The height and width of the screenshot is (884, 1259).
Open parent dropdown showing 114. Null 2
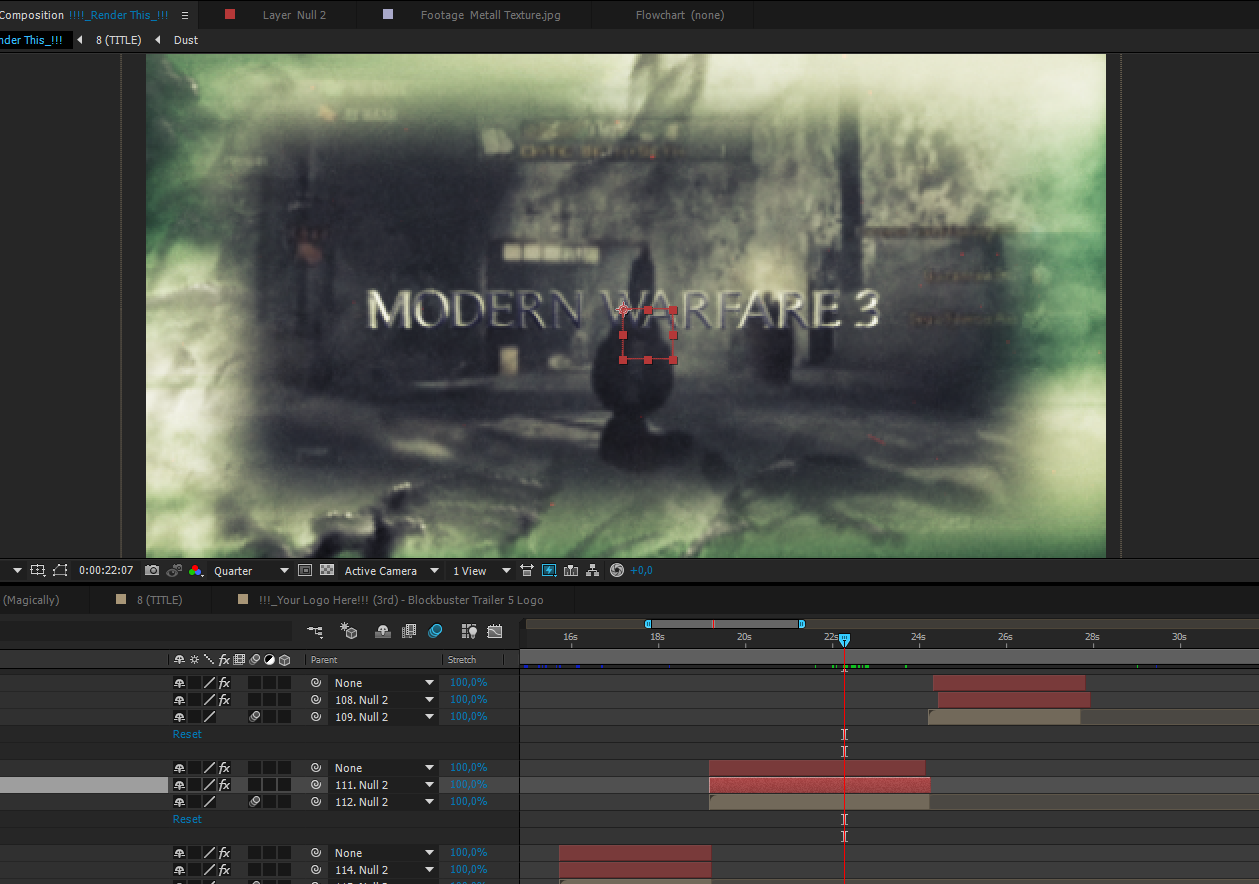pos(384,870)
